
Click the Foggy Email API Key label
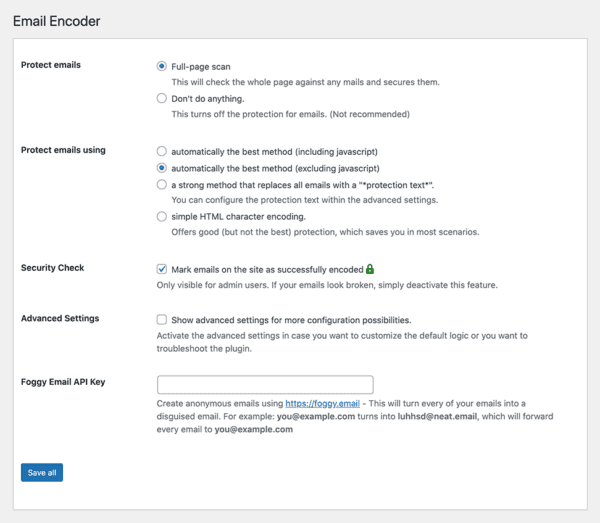tap(63, 382)
